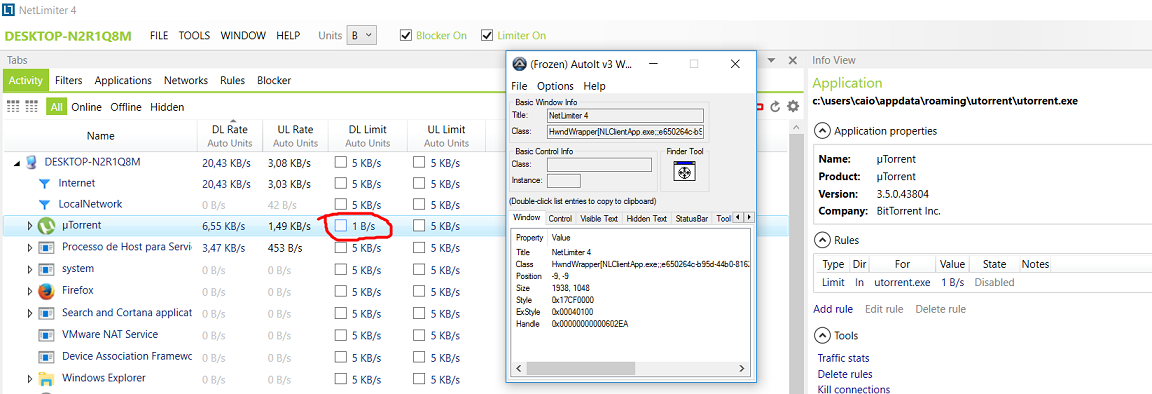Click the VMware NAT Service row icon
The height and width of the screenshot is (394, 1152).
click(x=46, y=335)
